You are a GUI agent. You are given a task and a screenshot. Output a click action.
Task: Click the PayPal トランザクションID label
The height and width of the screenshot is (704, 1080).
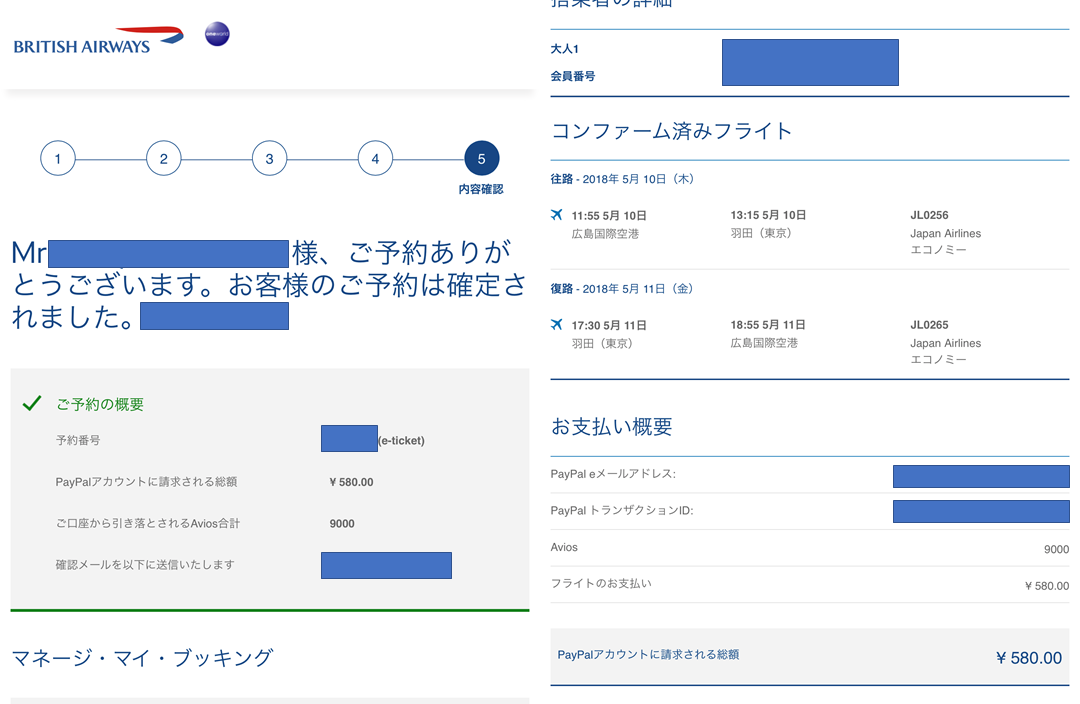[622, 510]
